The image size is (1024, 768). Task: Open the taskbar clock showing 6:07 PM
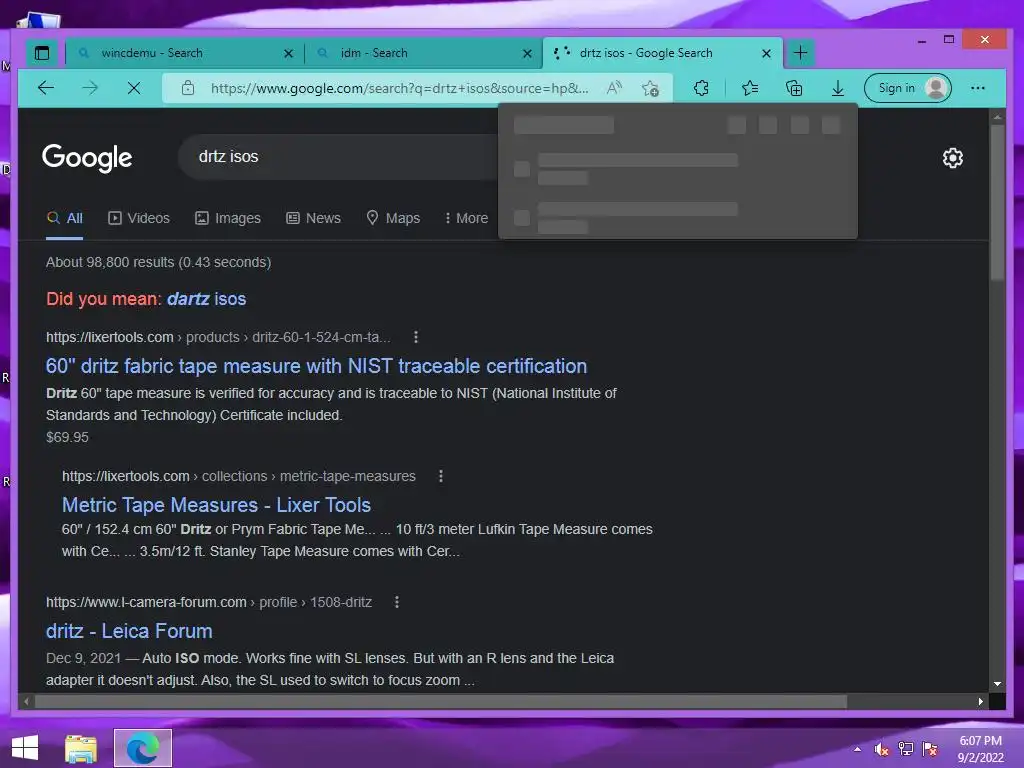[980, 749]
